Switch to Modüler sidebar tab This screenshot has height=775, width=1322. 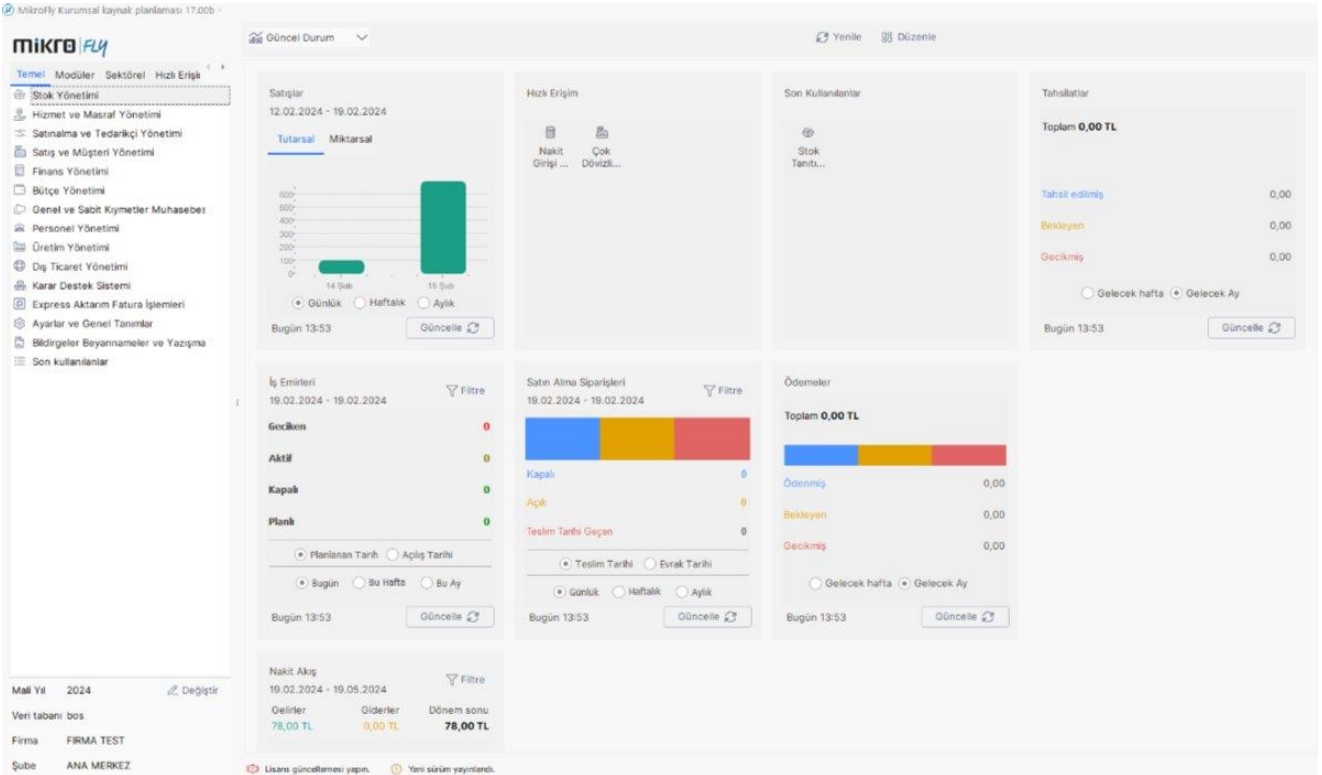coord(75,75)
